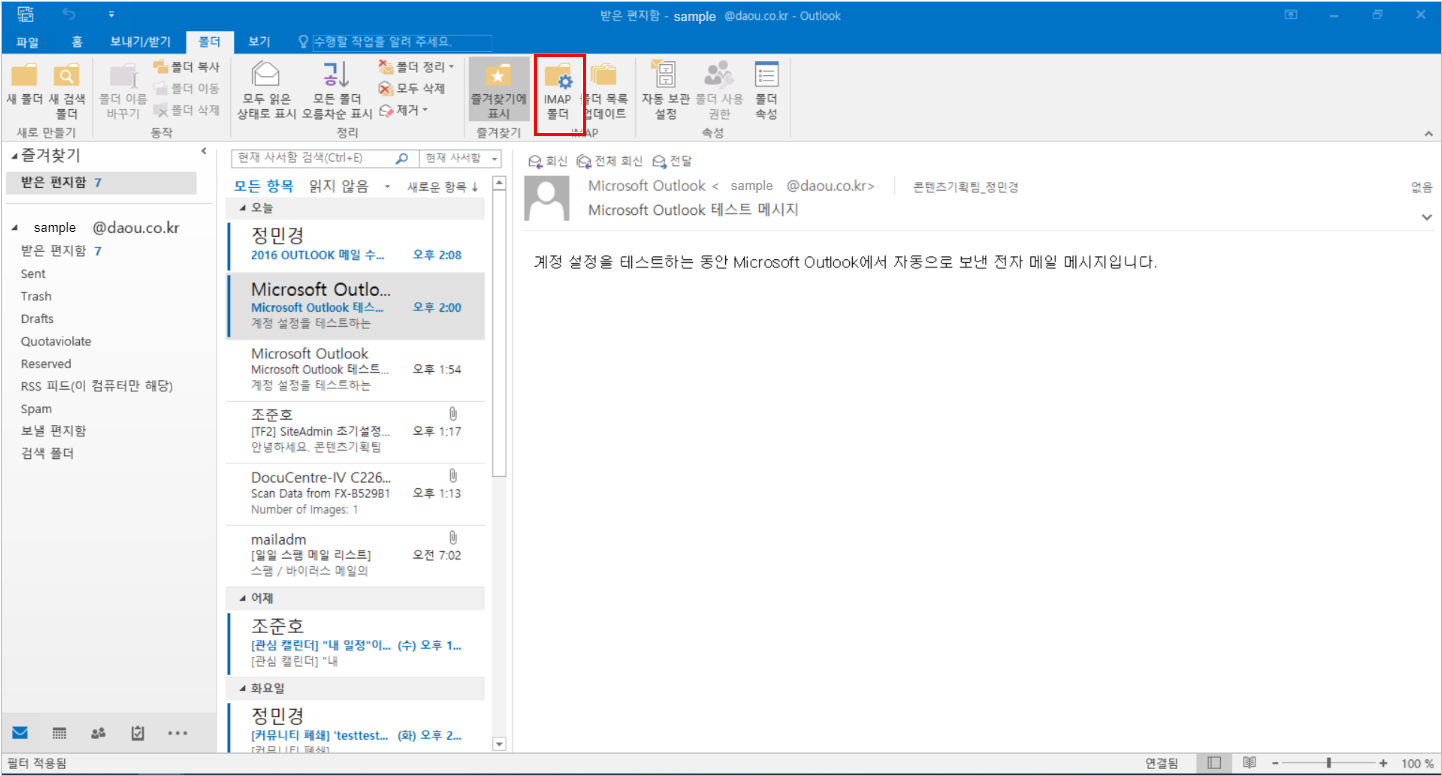Switch to Normal view layout icon

(x=1214, y=763)
